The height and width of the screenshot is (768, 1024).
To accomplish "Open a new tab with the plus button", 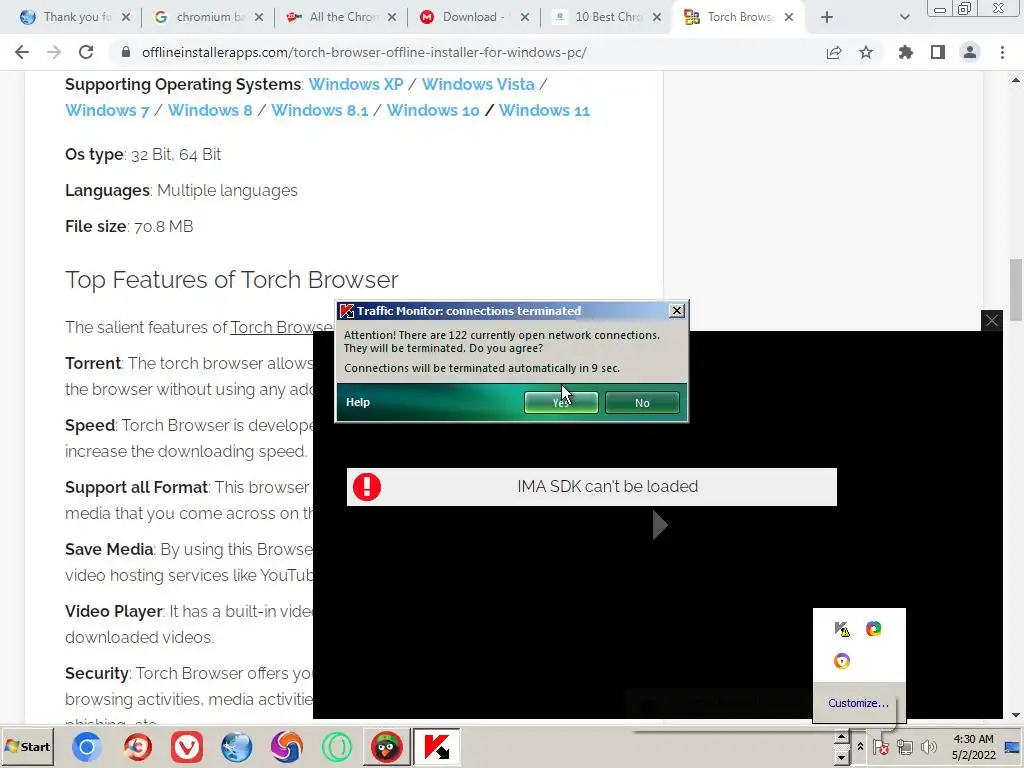I will tap(827, 17).
